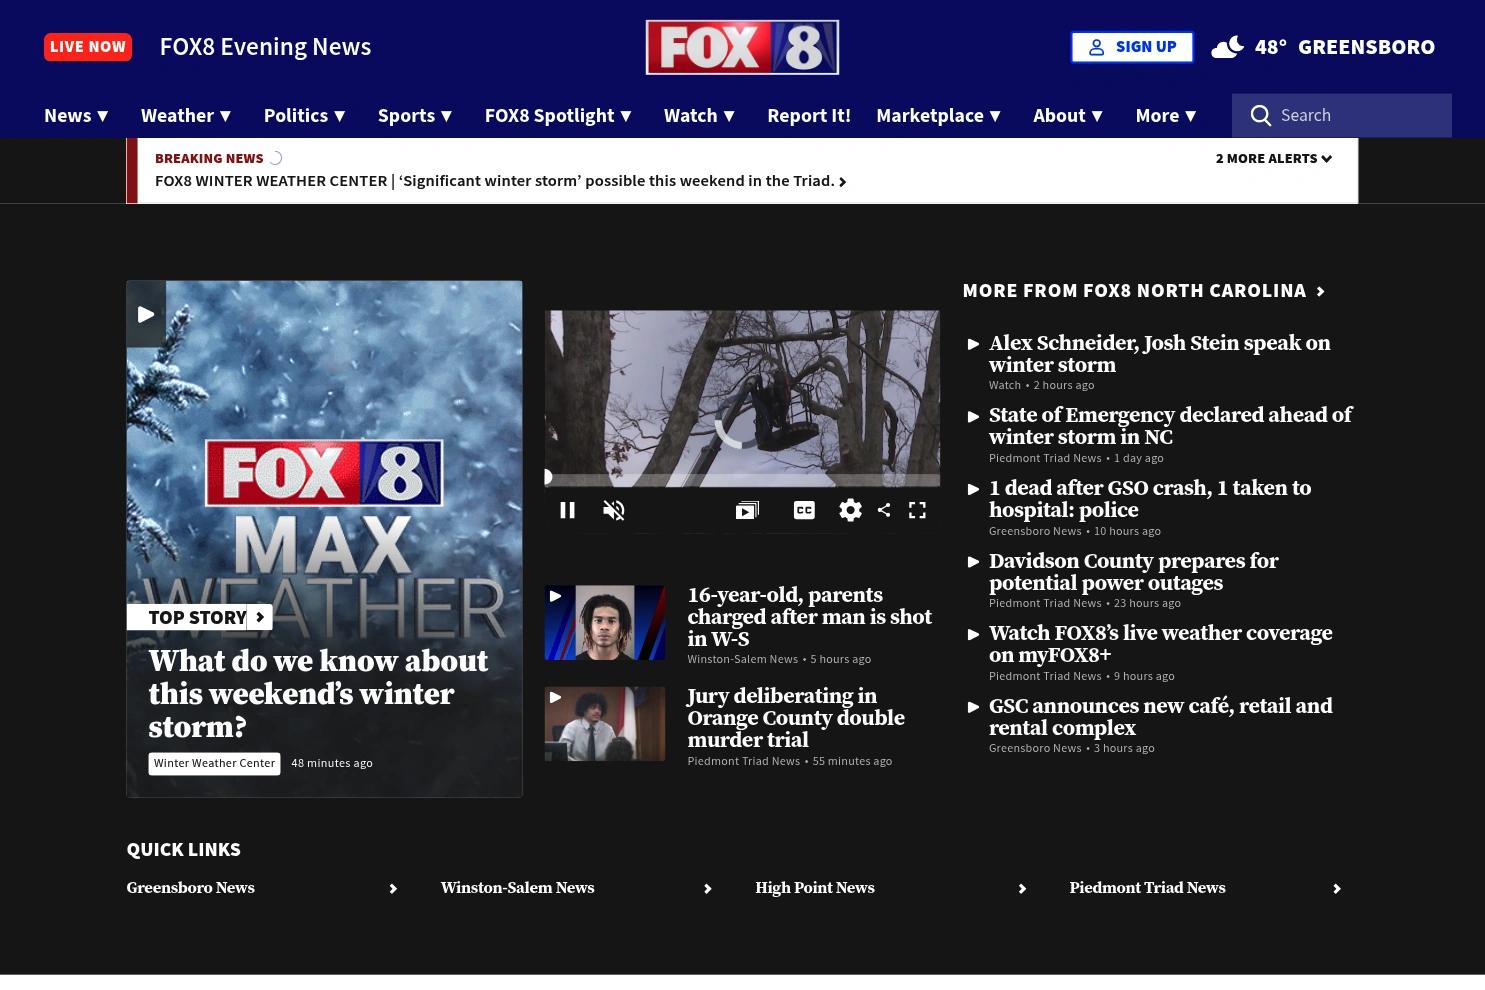The image size is (1485, 990).
Task: Click play triangle beside 1 dead after GSO crash
Action: [x=974, y=489]
